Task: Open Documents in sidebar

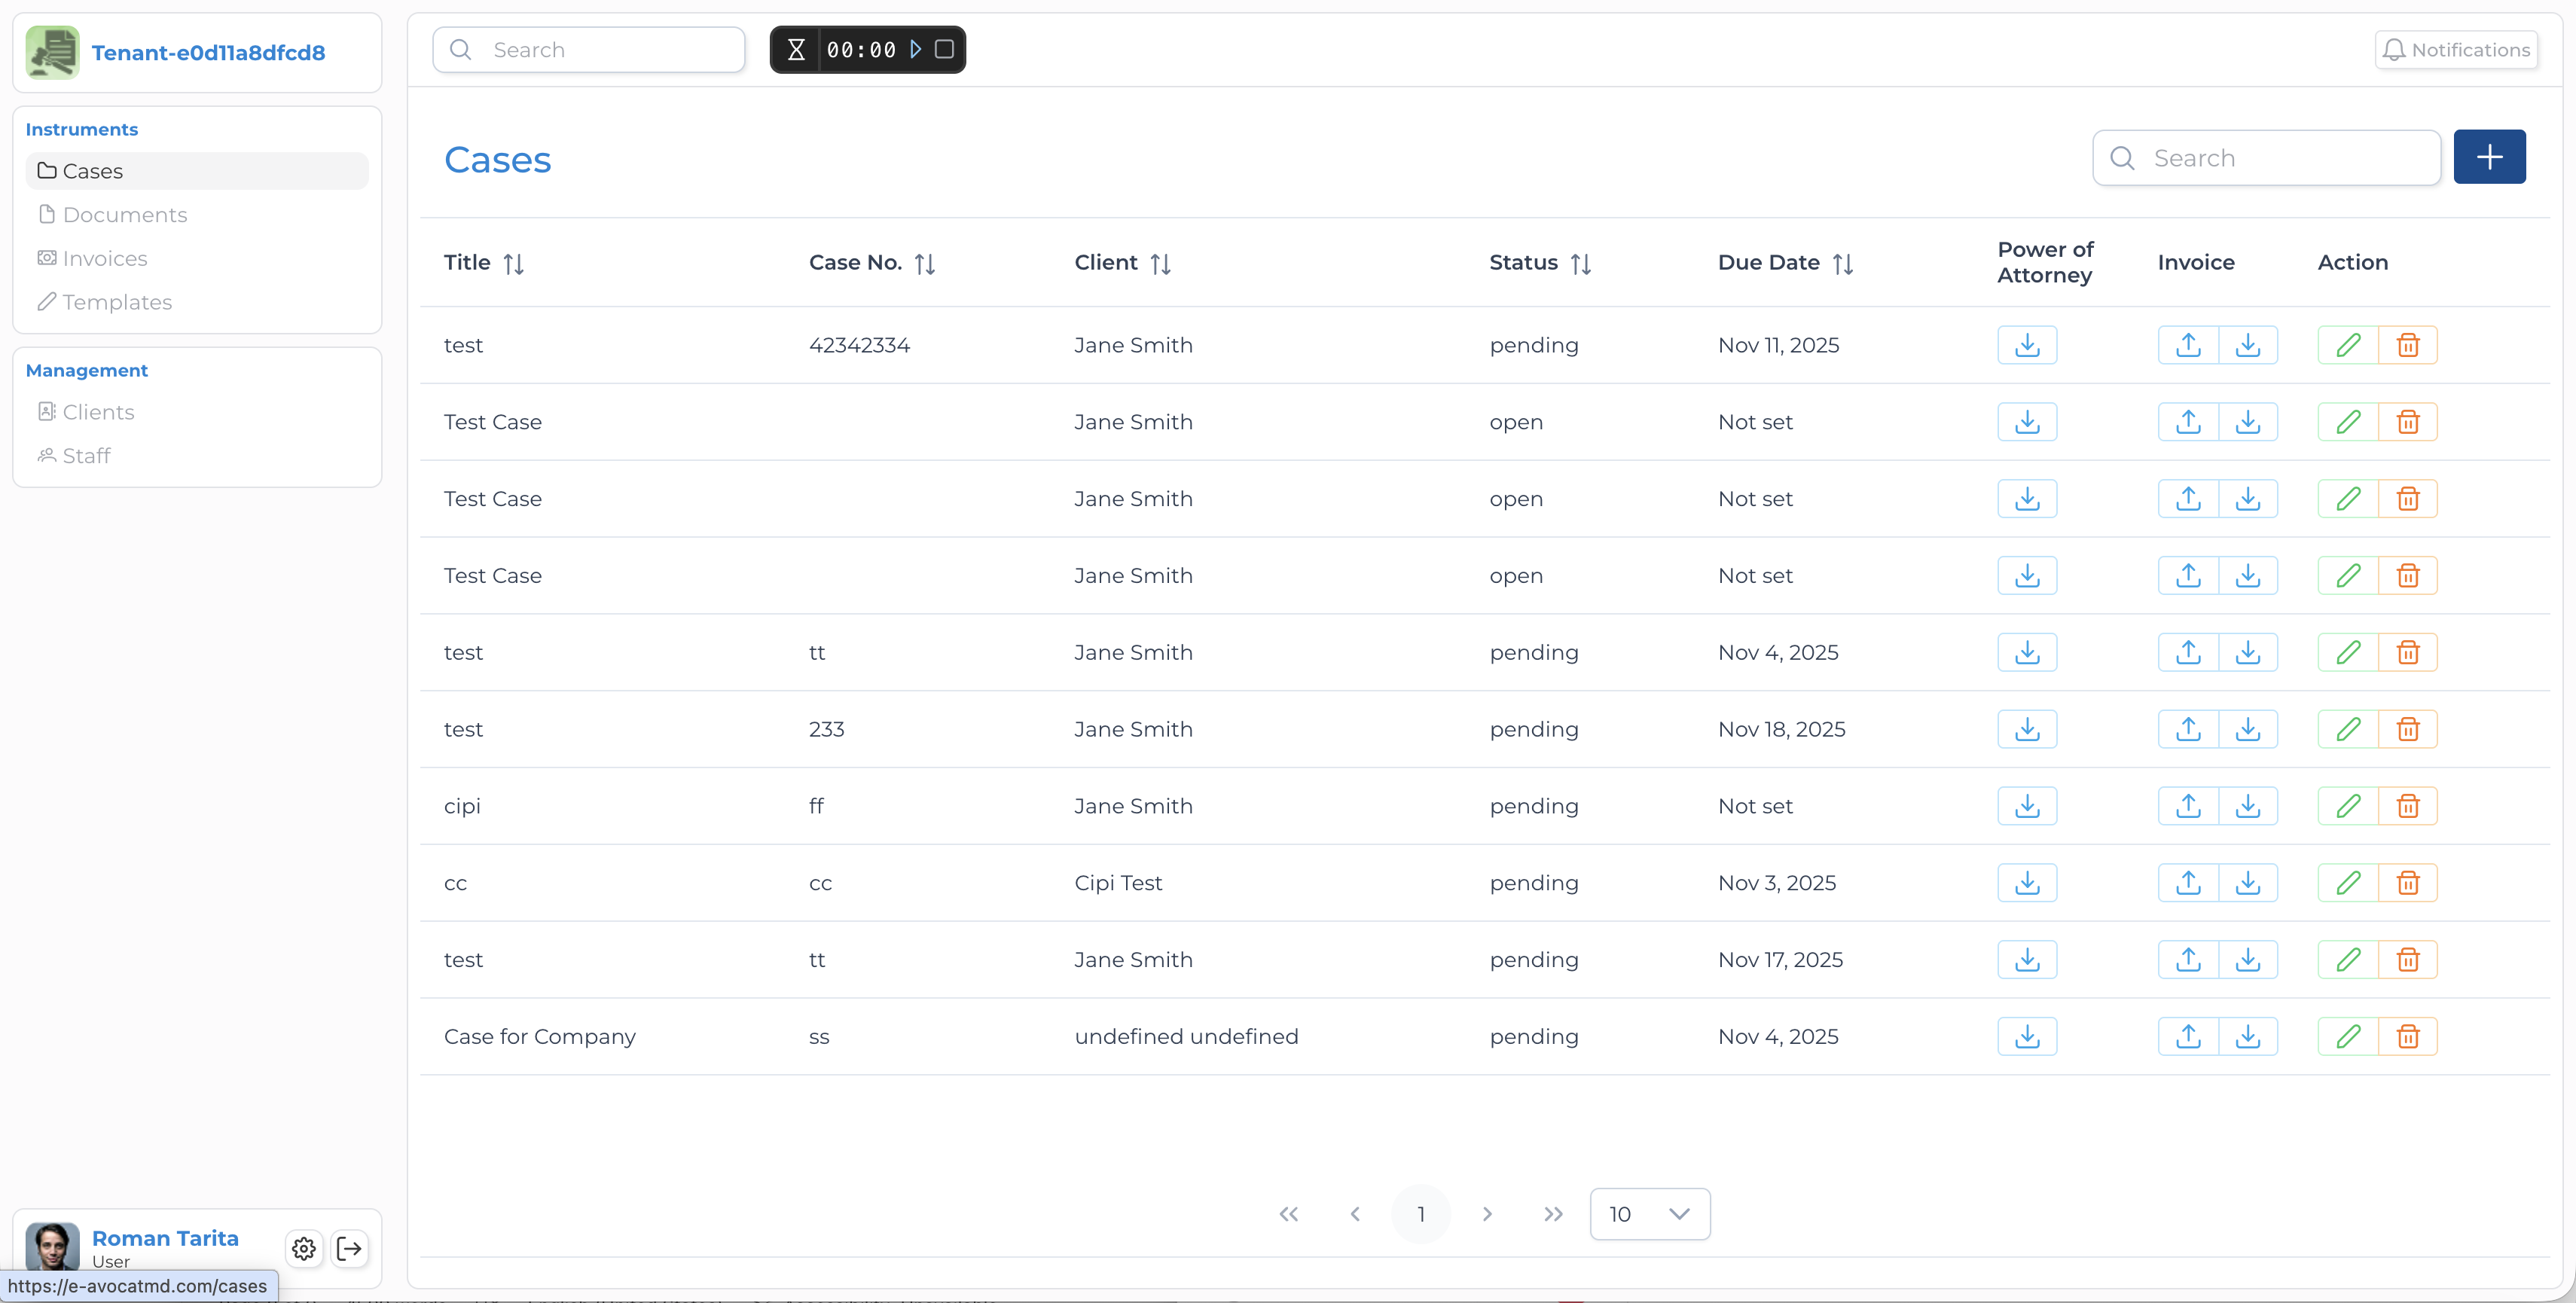Action: tap(124, 215)
